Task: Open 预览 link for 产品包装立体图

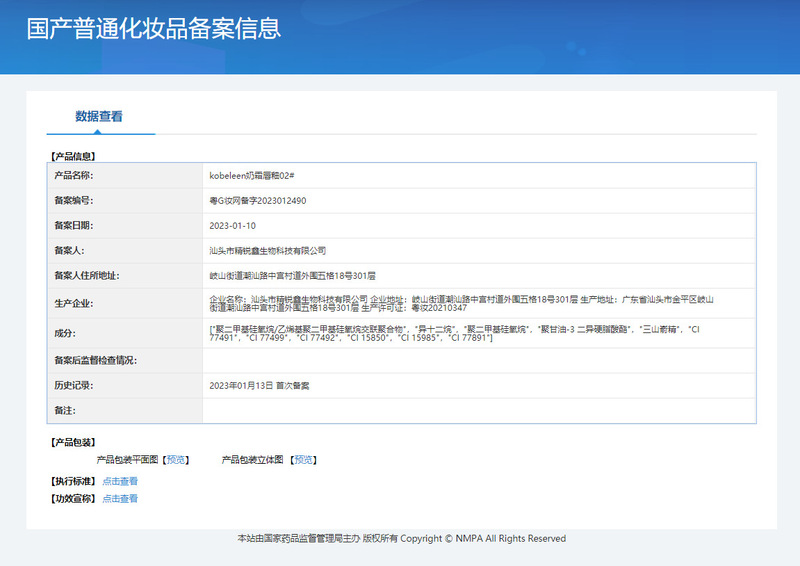Action: (x=303, y=460)
